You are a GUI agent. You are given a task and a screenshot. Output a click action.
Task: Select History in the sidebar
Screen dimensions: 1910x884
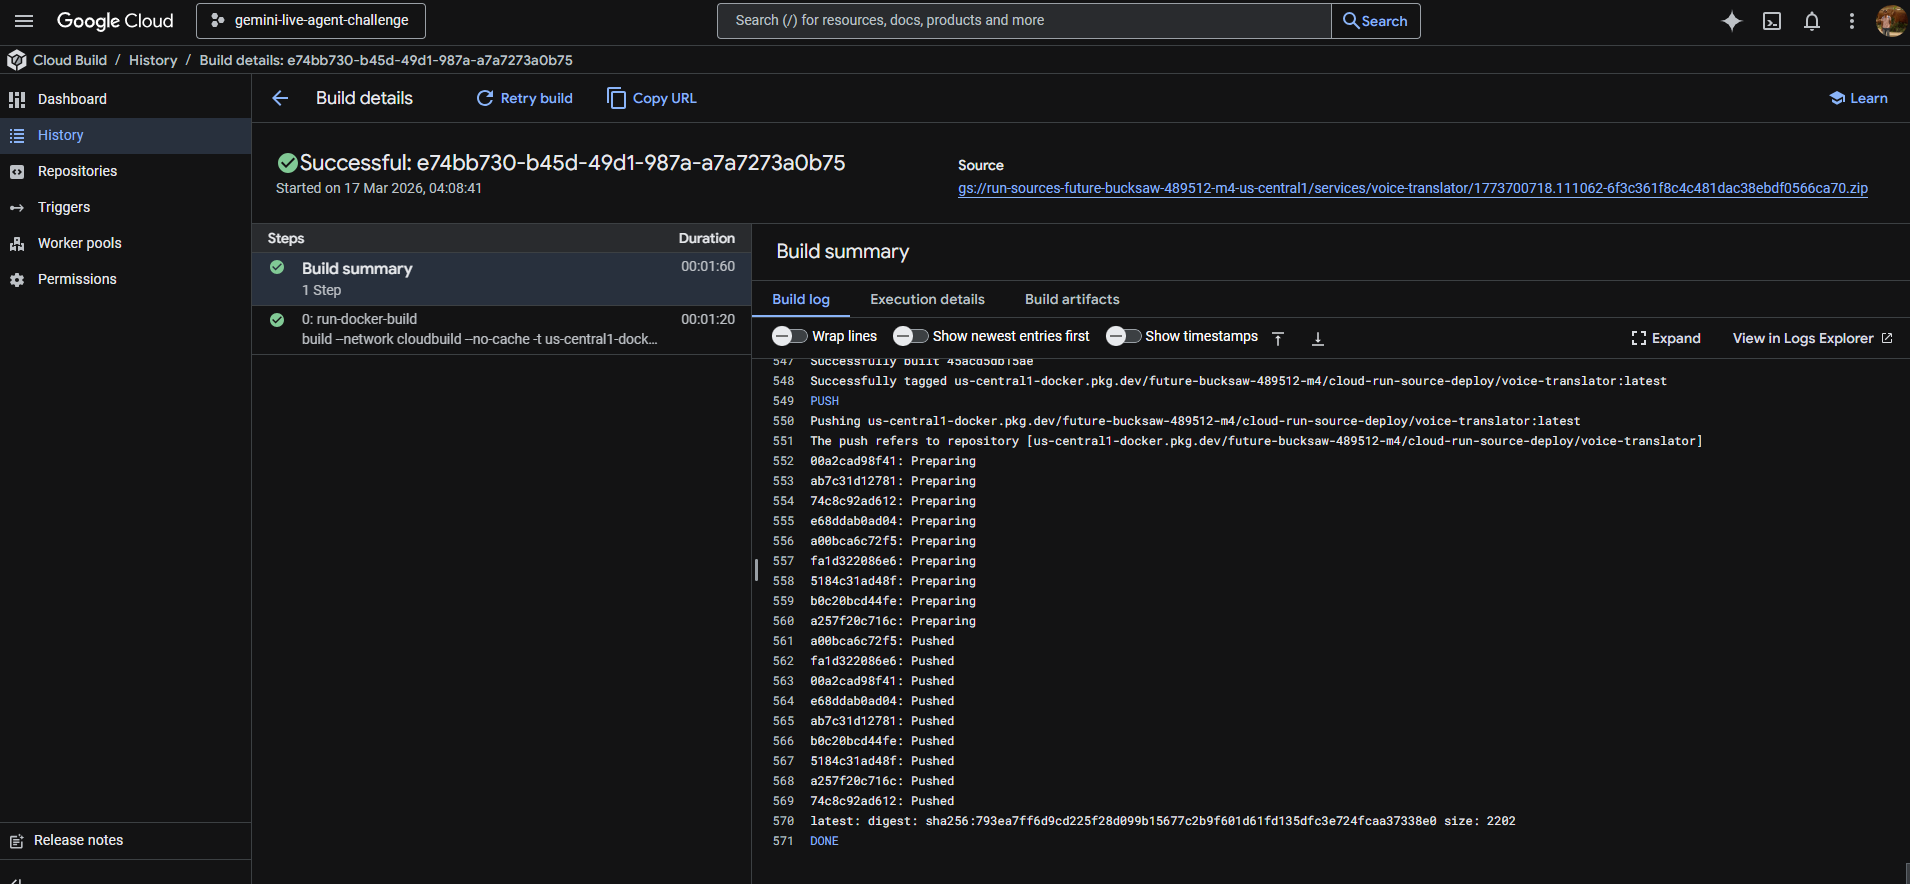pos(125,135)
